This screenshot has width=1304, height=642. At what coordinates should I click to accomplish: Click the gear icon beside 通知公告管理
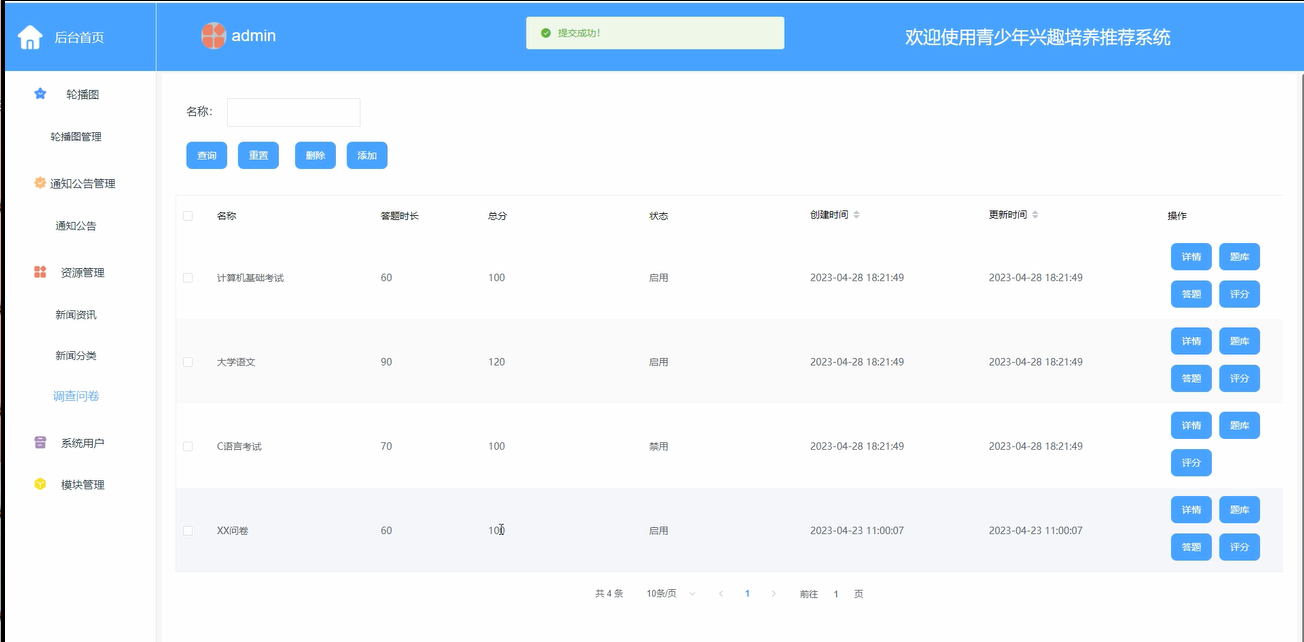(40, 183)
